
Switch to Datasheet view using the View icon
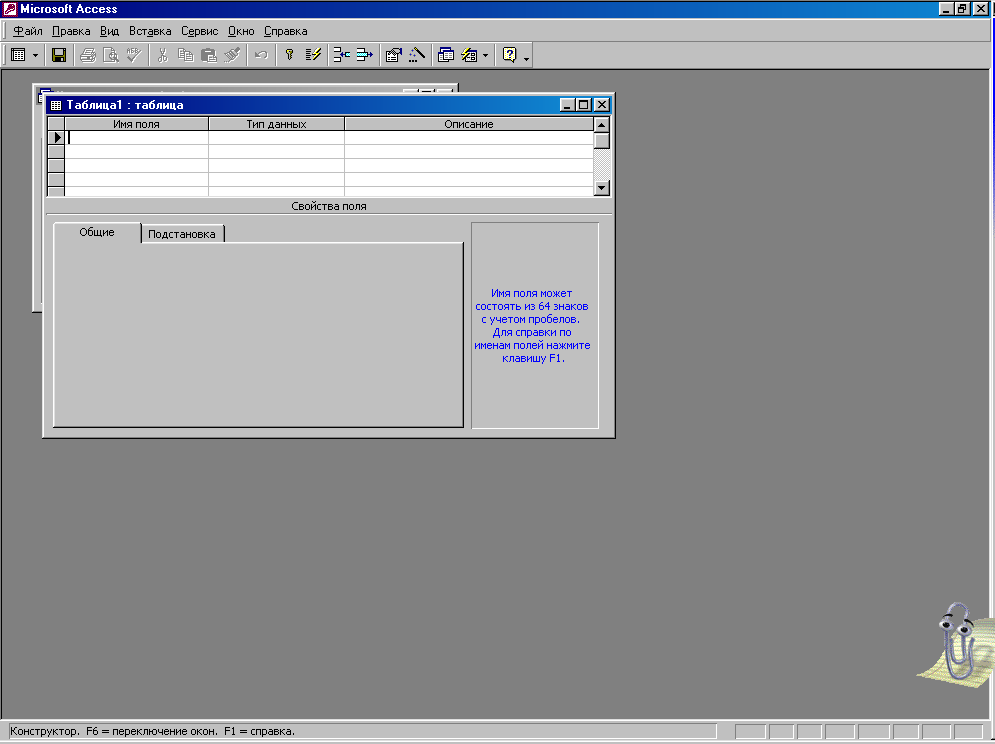pos(18,55)
